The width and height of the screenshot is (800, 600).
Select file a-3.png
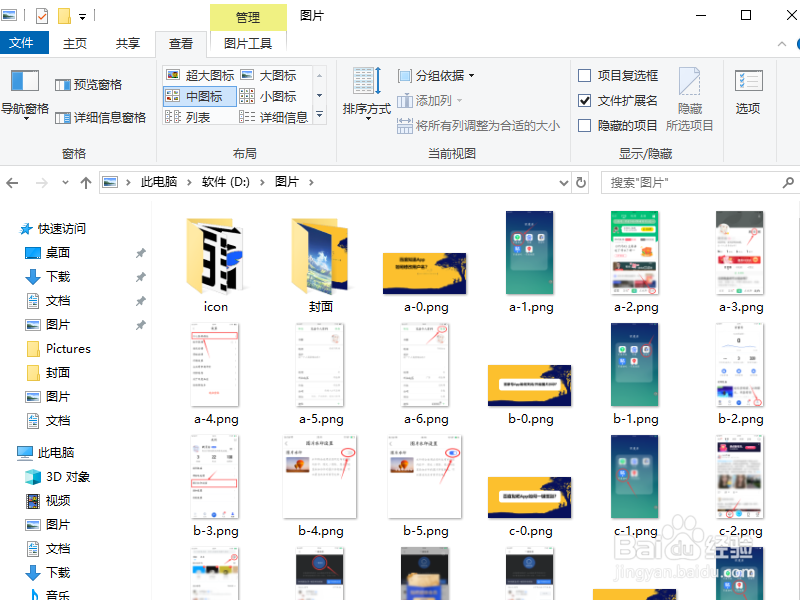click(x=740, y=262)
